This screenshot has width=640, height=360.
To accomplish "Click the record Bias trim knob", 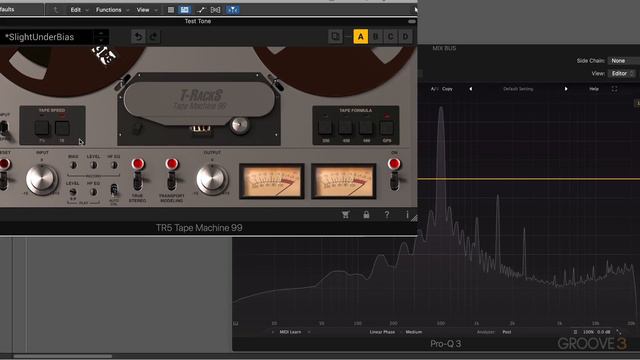I will [x=73, y=165].
